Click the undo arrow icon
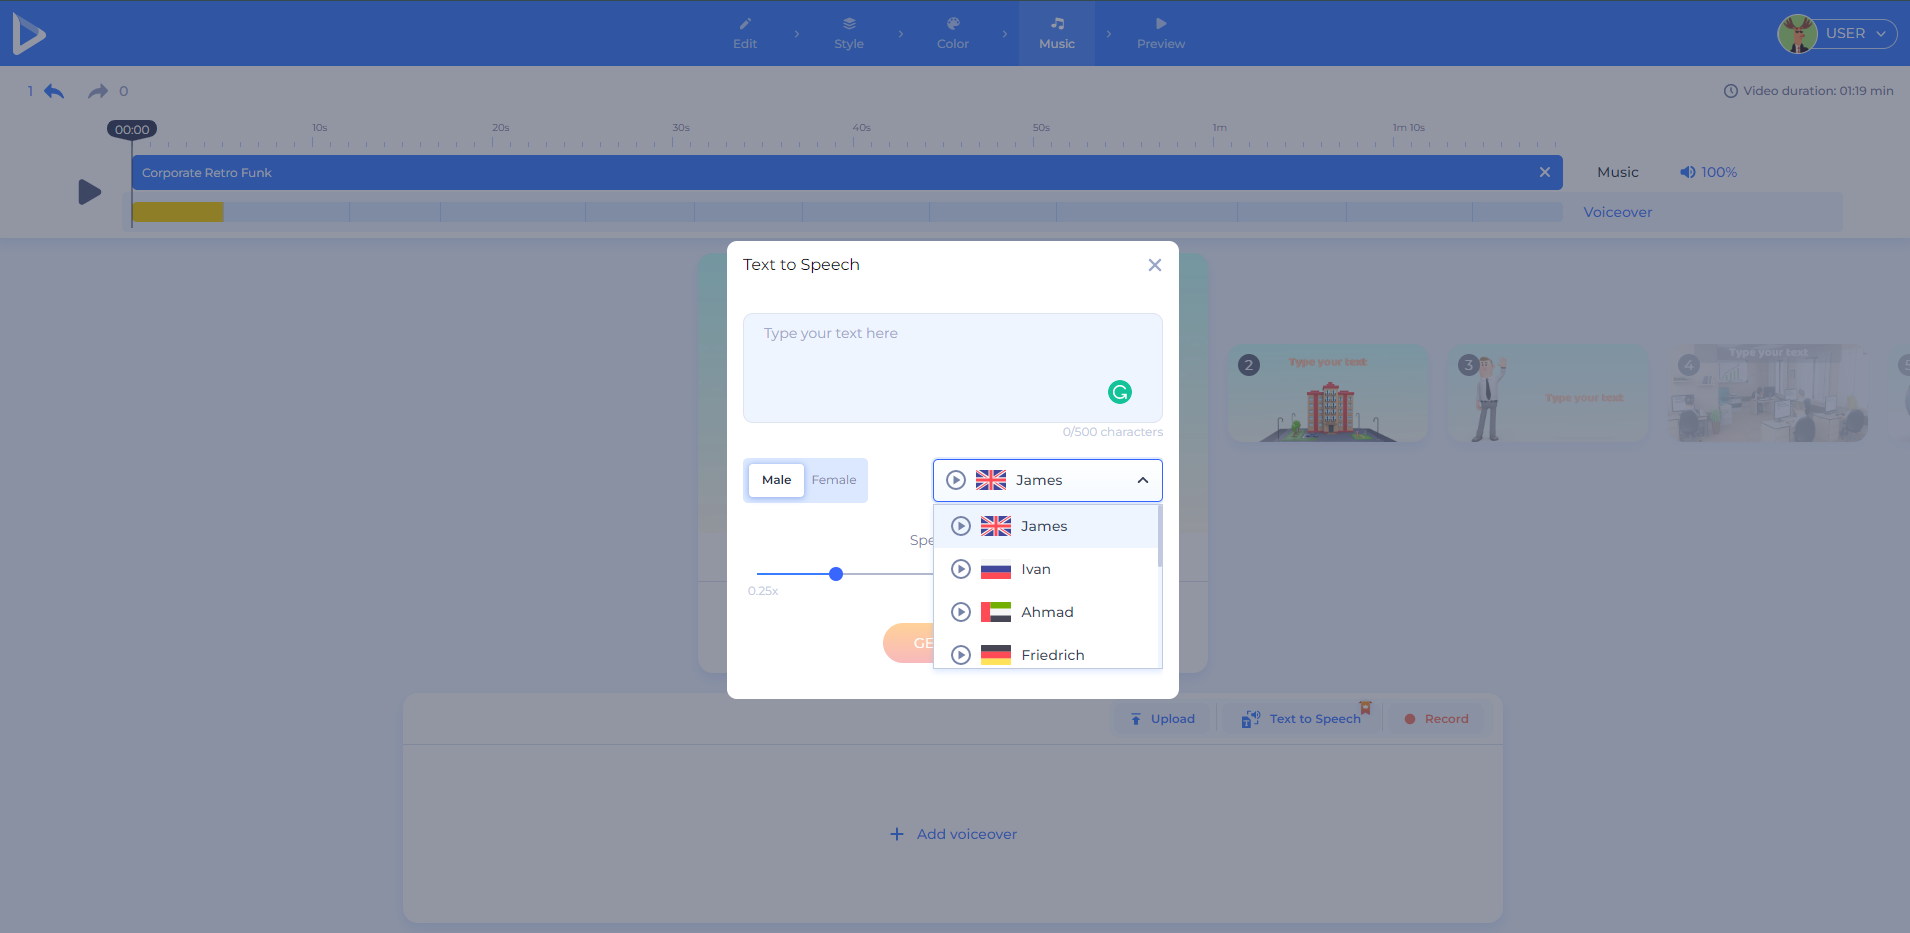Viewport: 1910px width, 933px height. point(53,91)
